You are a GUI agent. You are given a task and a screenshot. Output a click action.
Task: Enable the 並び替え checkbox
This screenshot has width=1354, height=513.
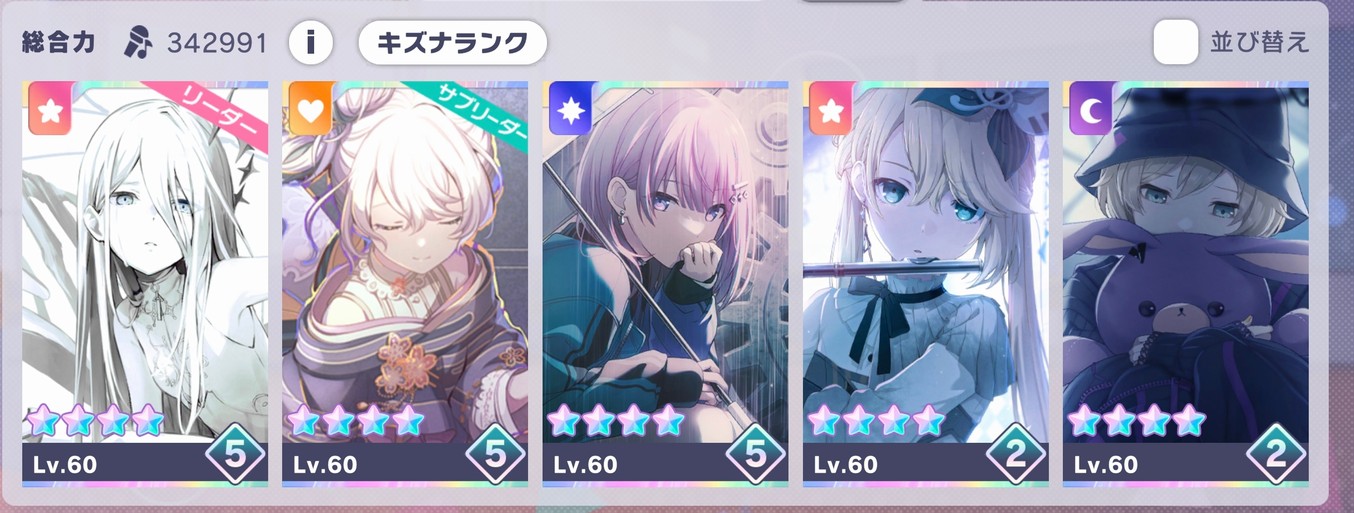point(1175,42)
